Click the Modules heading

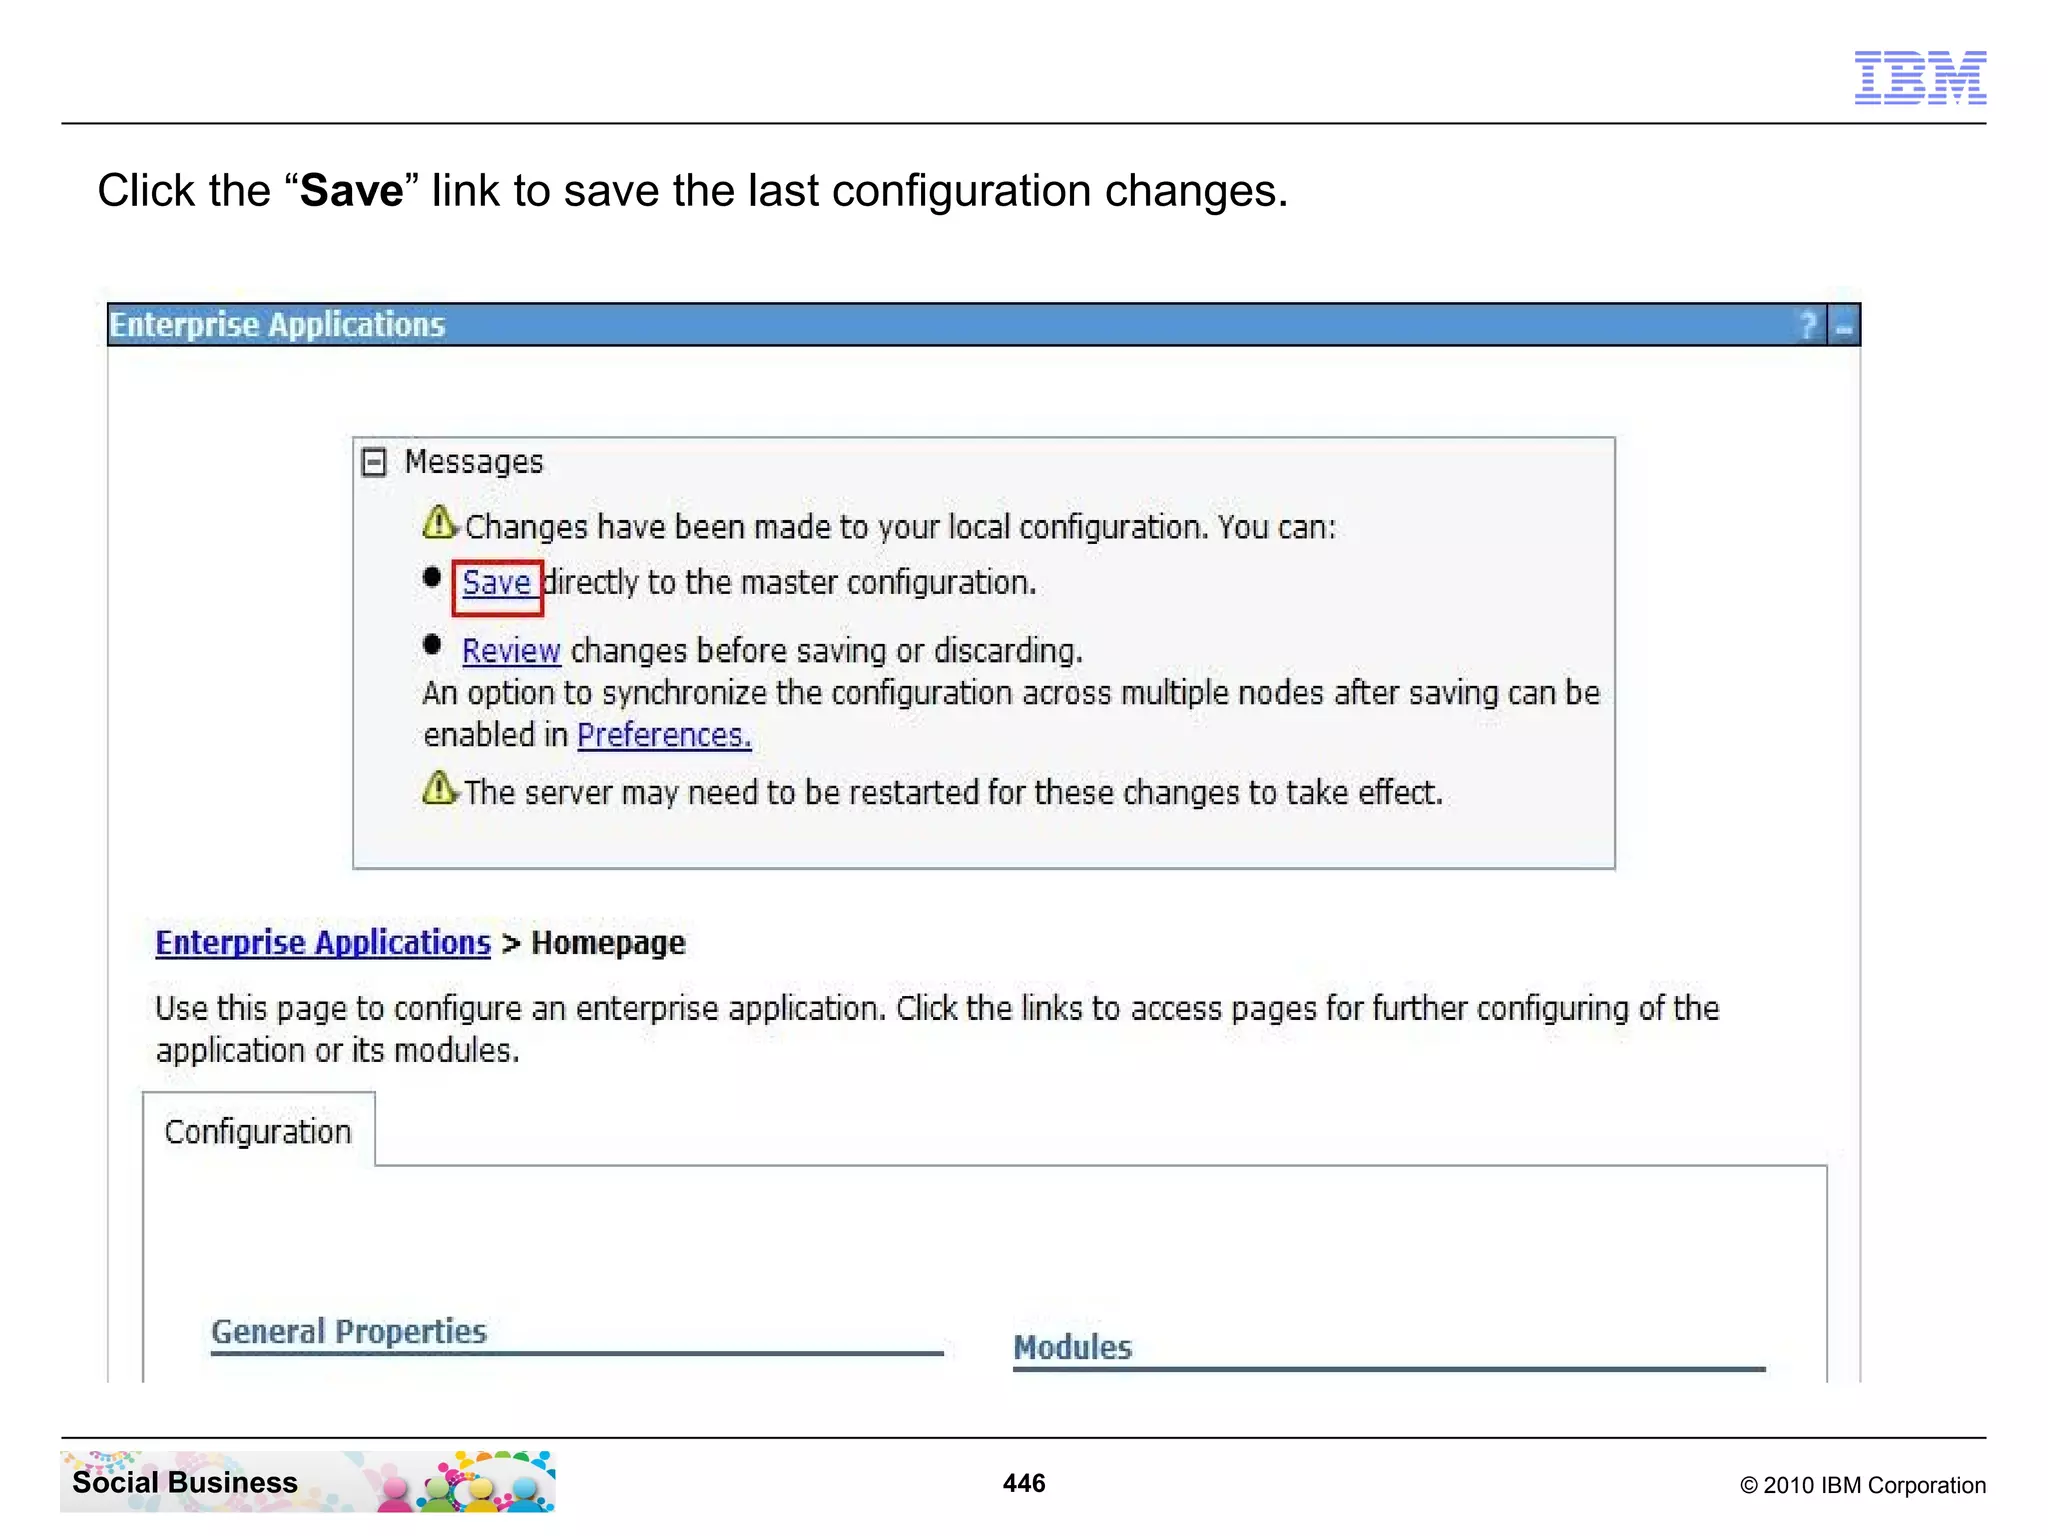click(x=1072, y=1347)
